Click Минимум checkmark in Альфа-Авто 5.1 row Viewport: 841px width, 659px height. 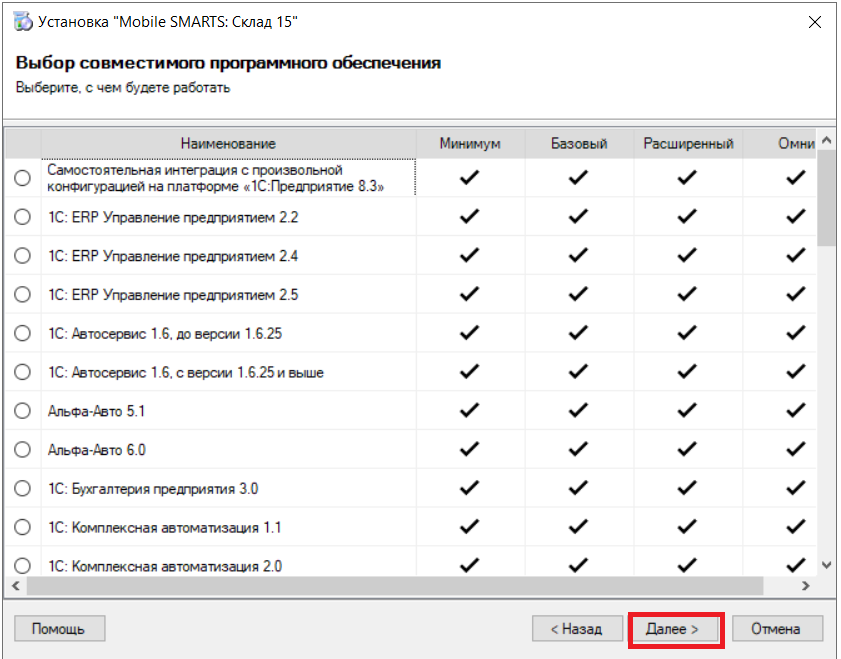[x=469, y=411]
